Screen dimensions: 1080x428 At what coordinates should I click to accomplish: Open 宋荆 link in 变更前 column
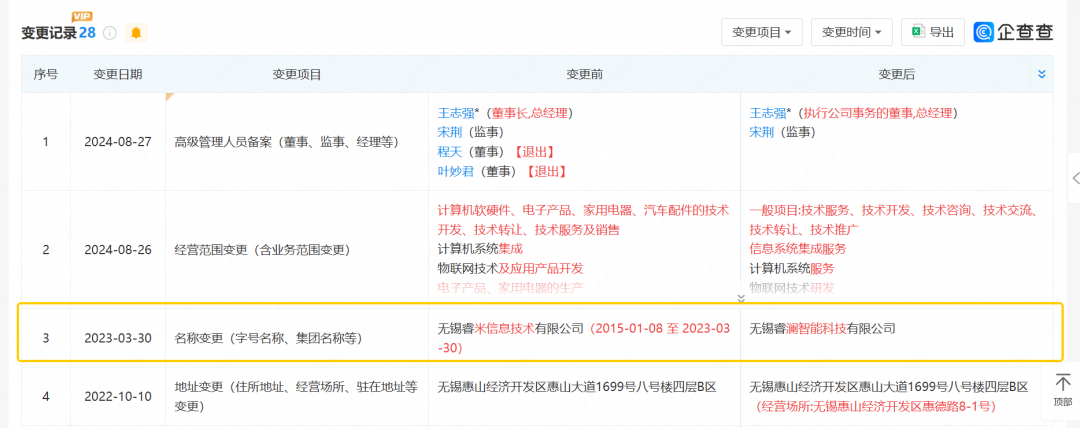point(450,132)
